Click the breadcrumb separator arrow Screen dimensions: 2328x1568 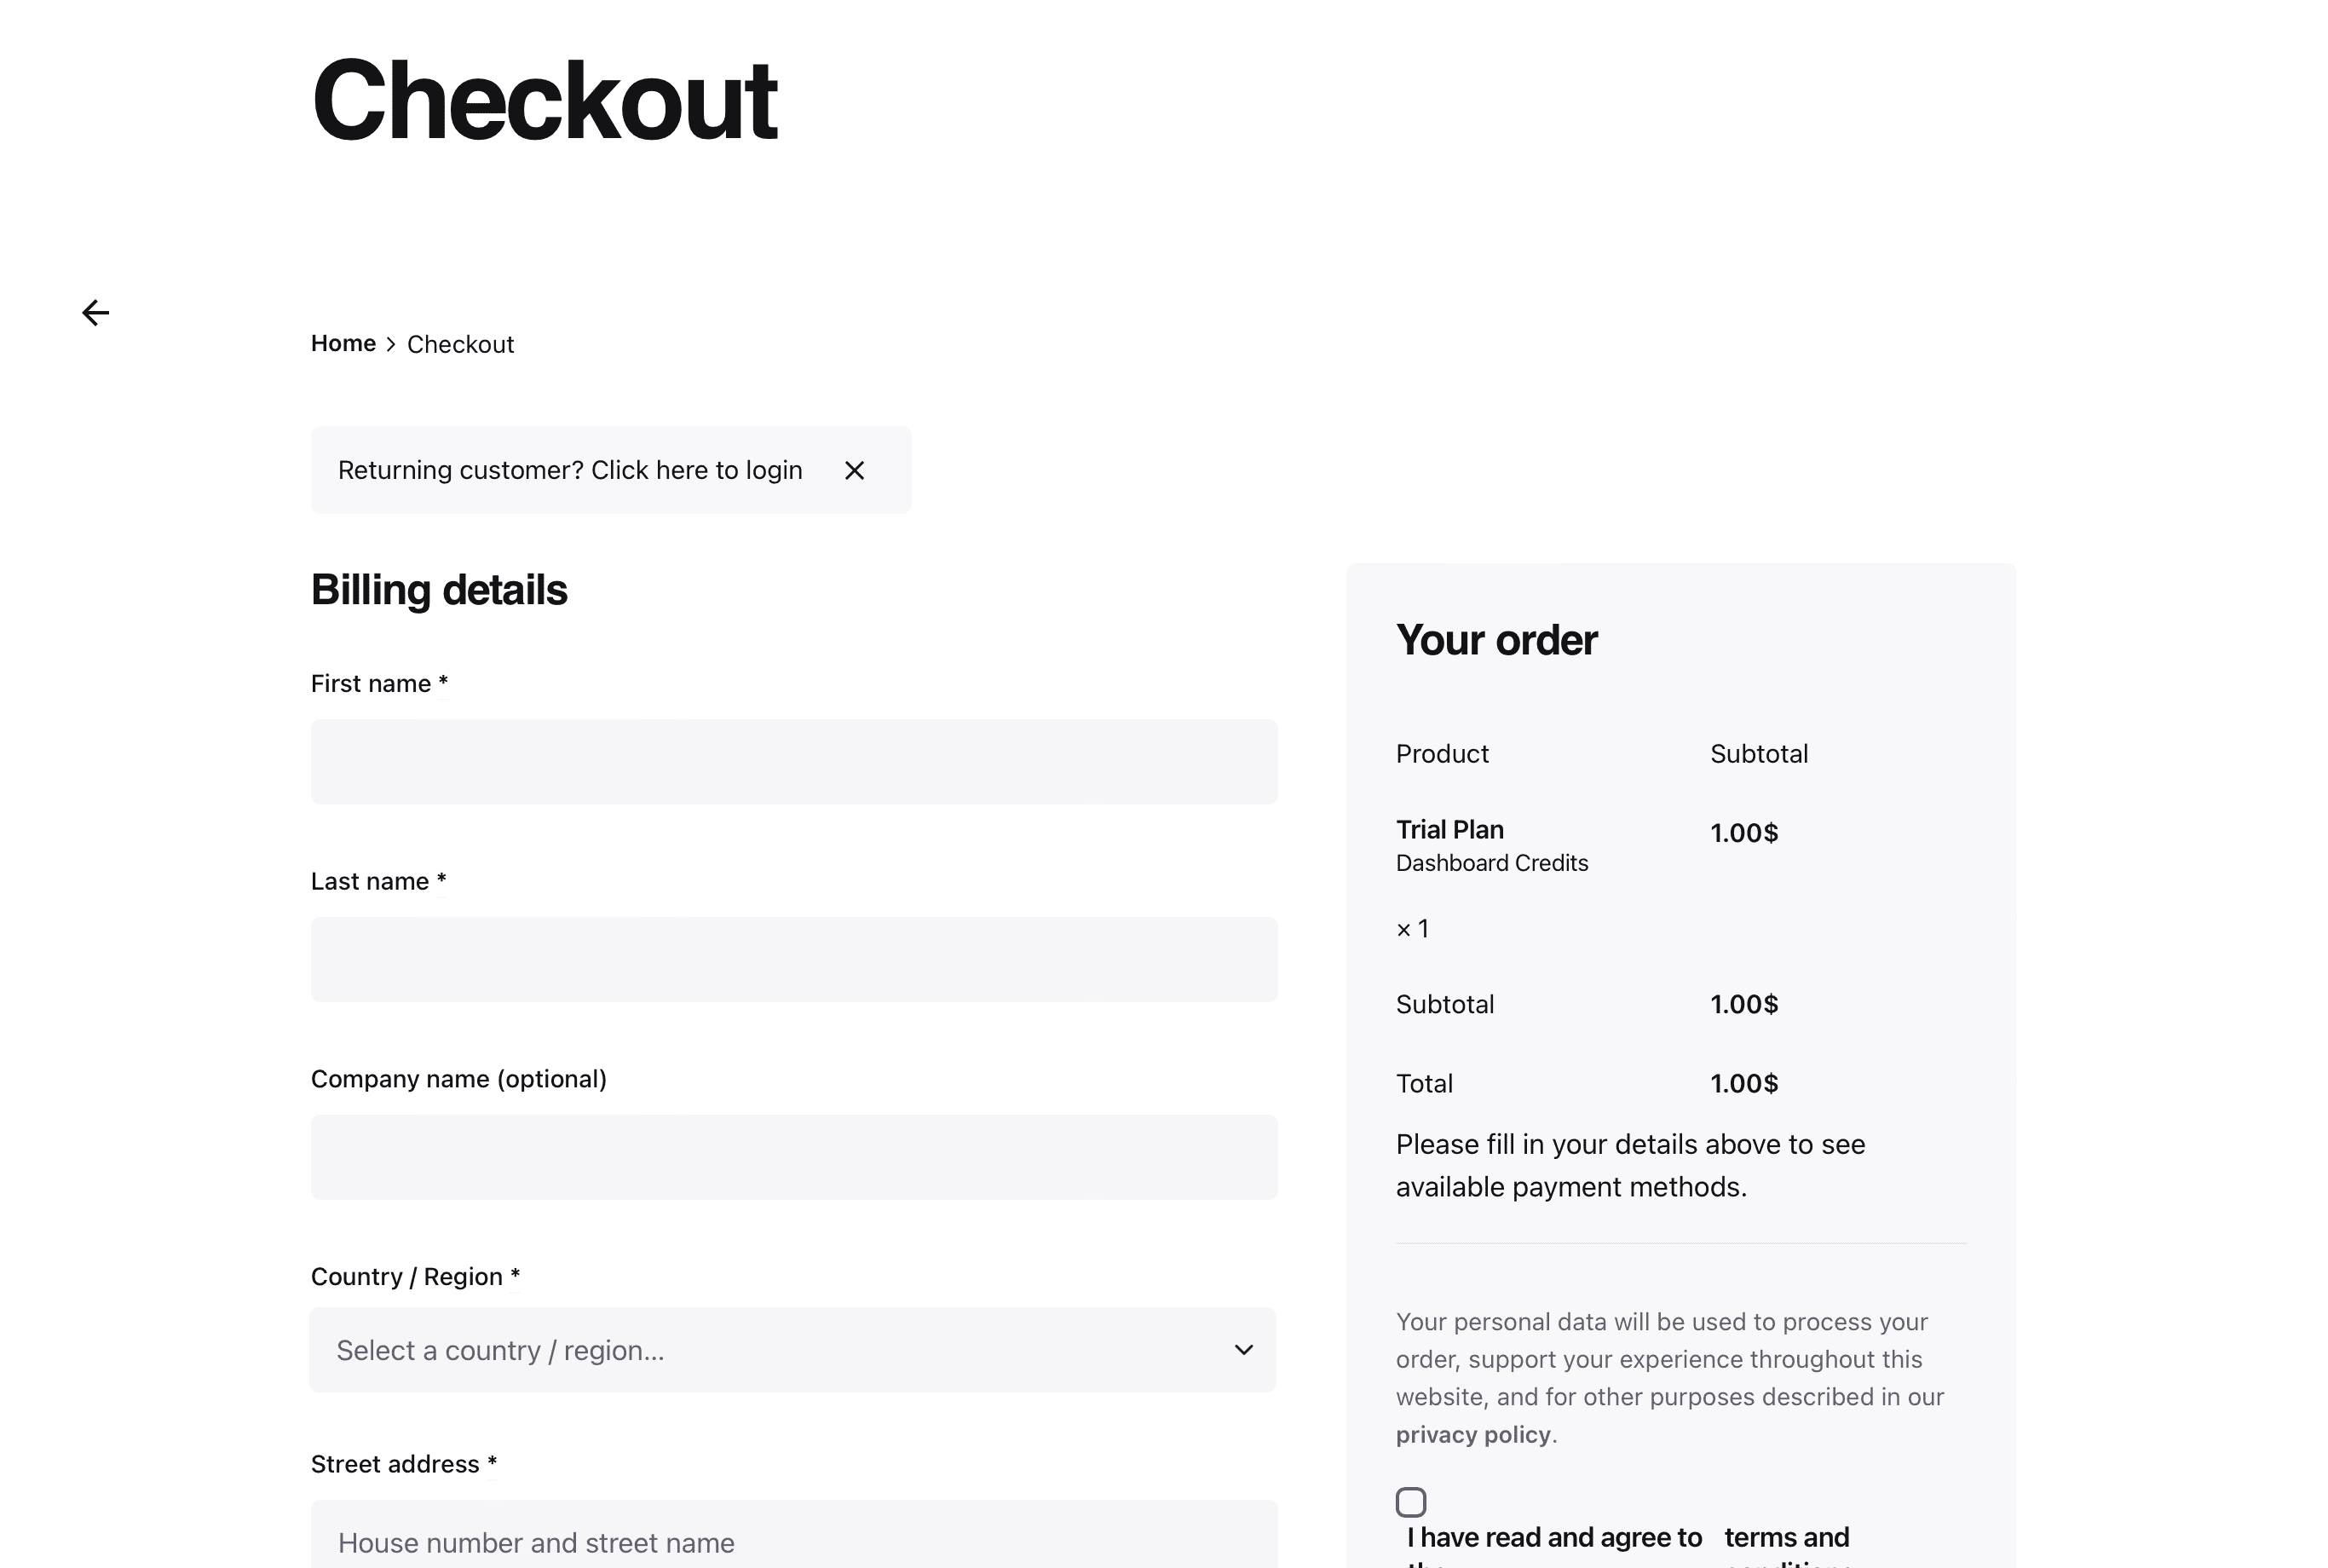click(390, 344)
